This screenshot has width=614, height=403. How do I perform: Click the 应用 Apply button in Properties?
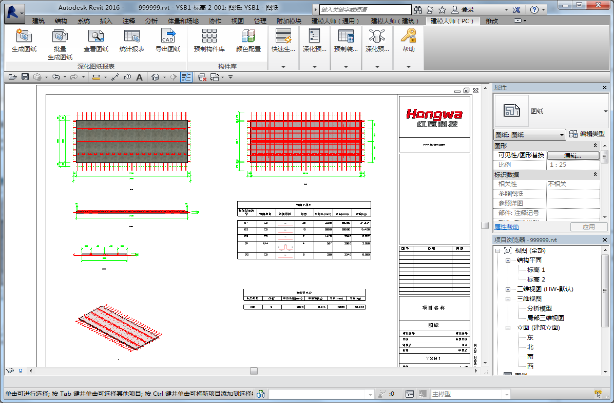tap(589, 227)
